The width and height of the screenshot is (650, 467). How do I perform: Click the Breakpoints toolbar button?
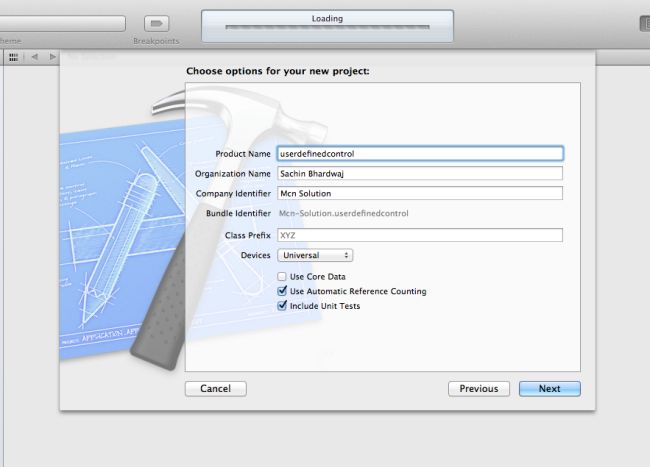coord(156,24)
